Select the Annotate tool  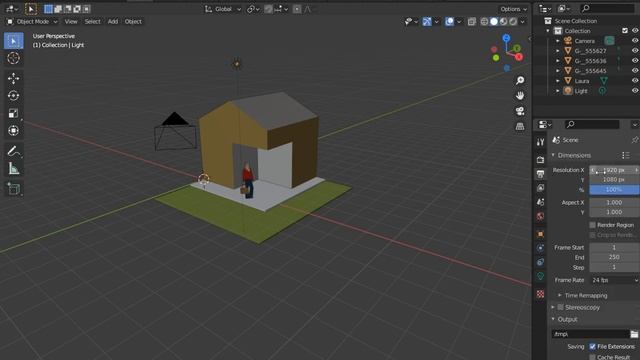(13, 151)
